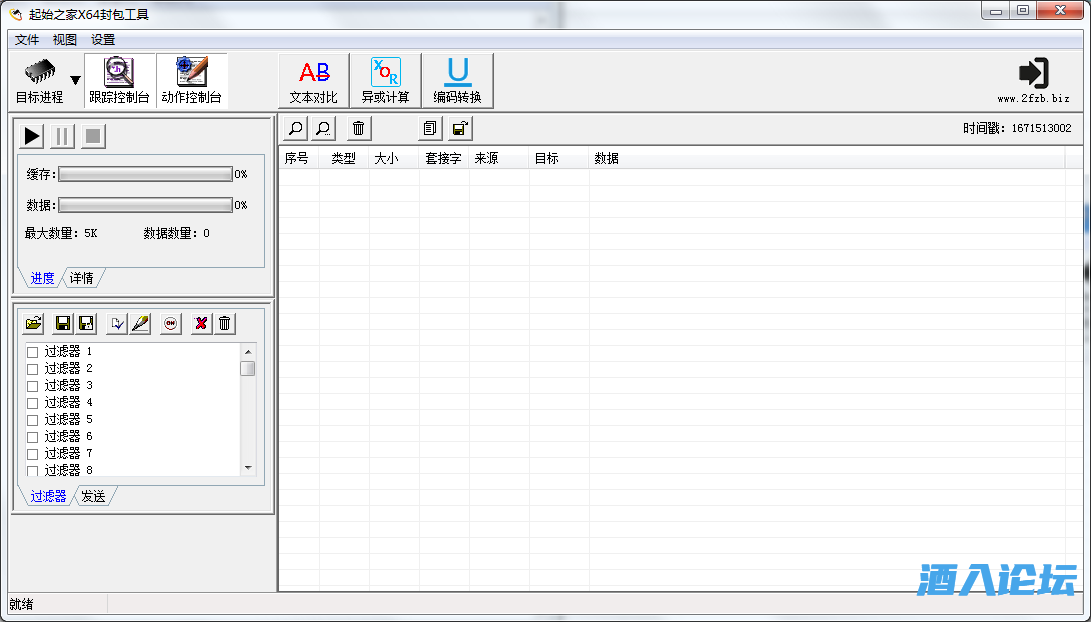The height and width of the screenshot is (622, 1091).
Task: Open the 文本对比 text compare tool
Action: (x=314, y=81)
